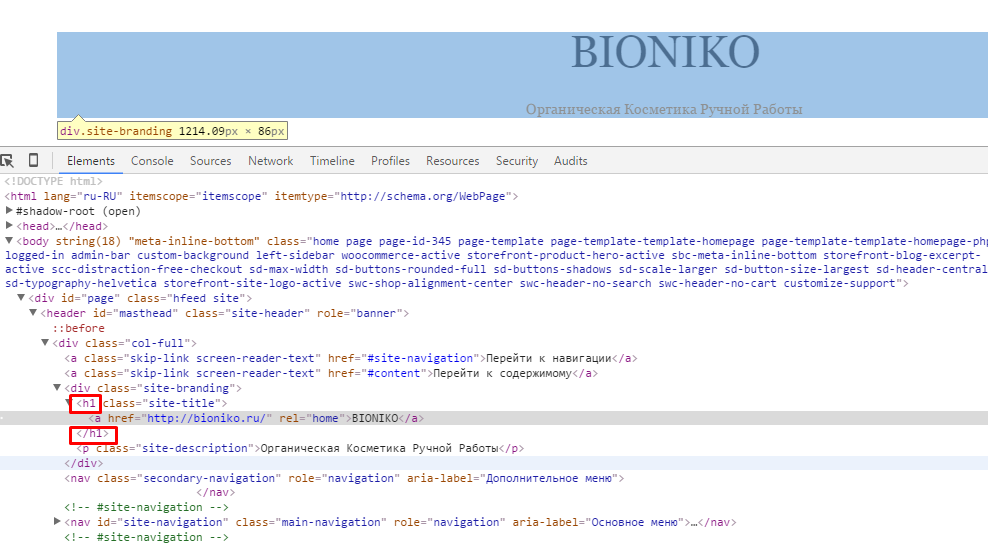Click the http://bioniko.ru/ href value

click(206, 418)
